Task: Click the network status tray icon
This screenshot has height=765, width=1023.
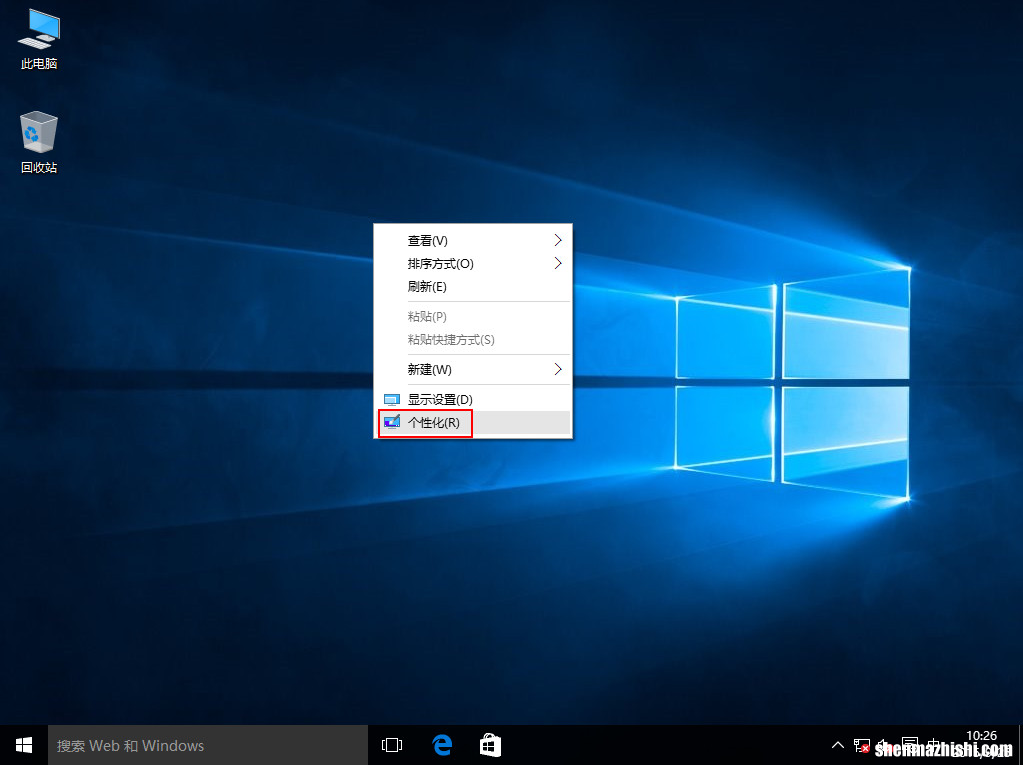Action: pyautogui.click(x=862, y=745)
